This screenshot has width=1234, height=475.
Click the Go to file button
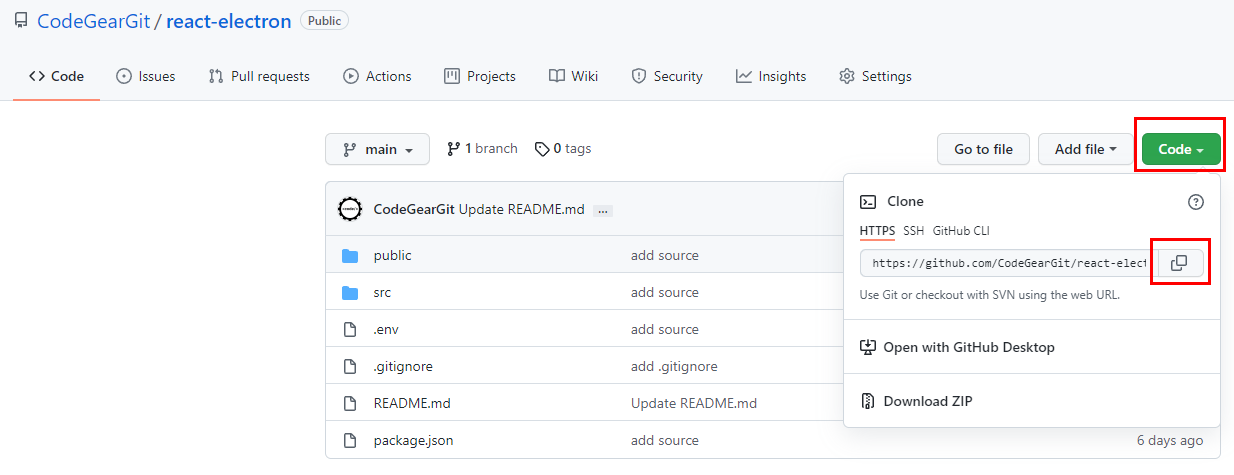tap(983, 149)
